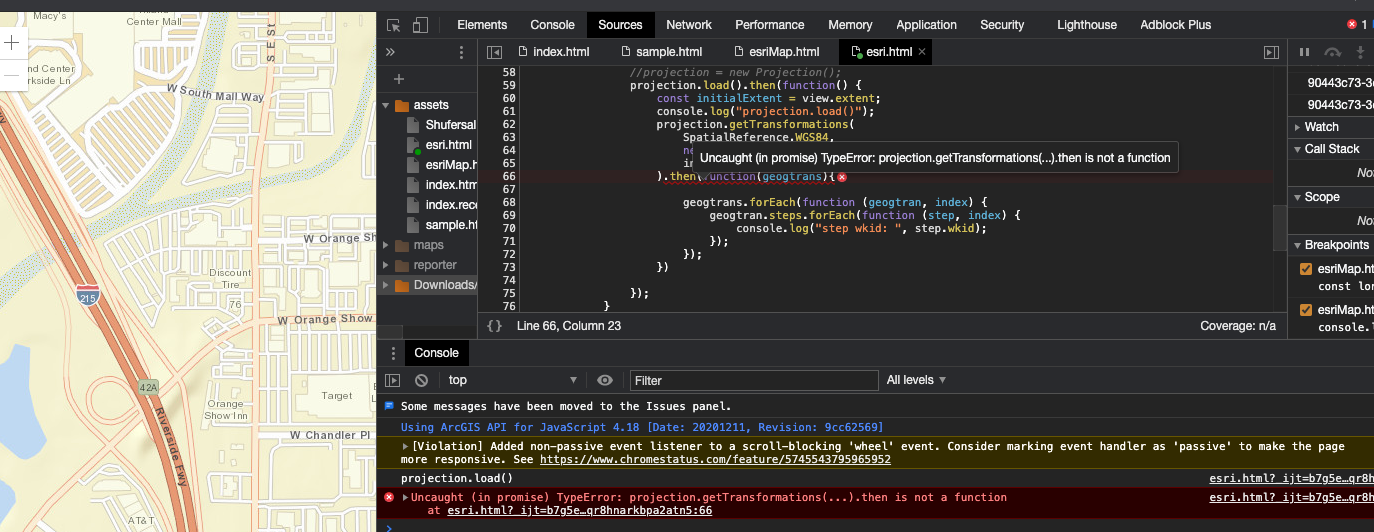
Task: Click the clear console icon
Action: coord(422,380)
